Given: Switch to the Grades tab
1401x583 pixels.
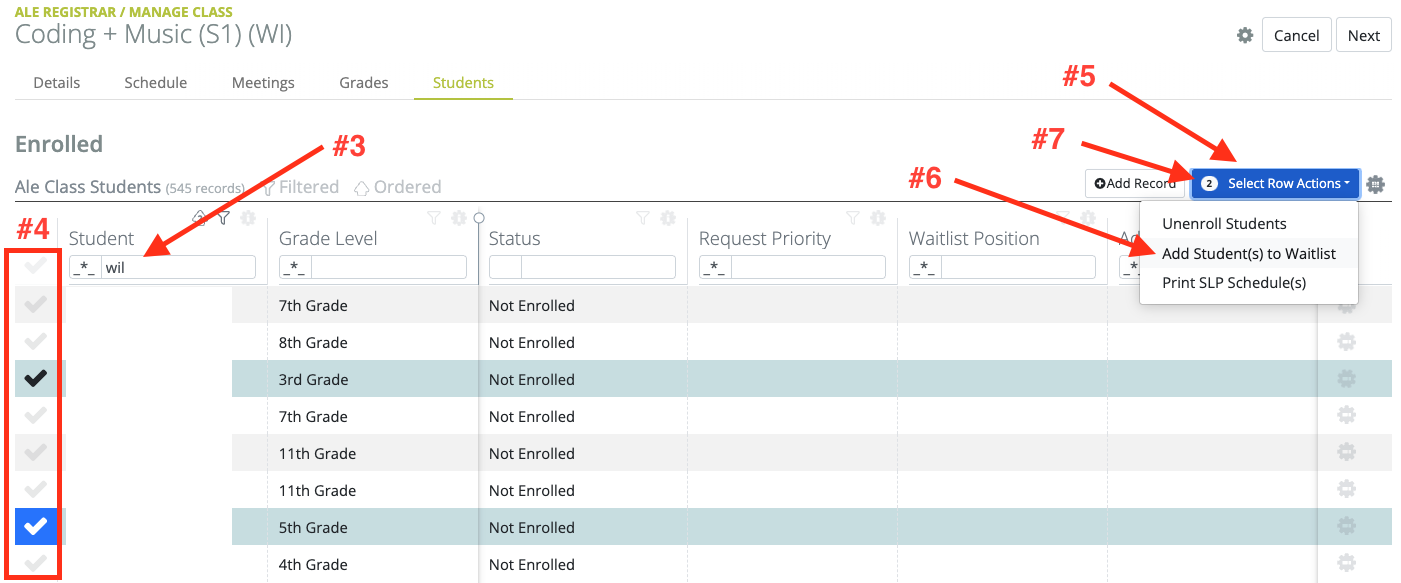Looking at the screenshot, I should (363, 82).
